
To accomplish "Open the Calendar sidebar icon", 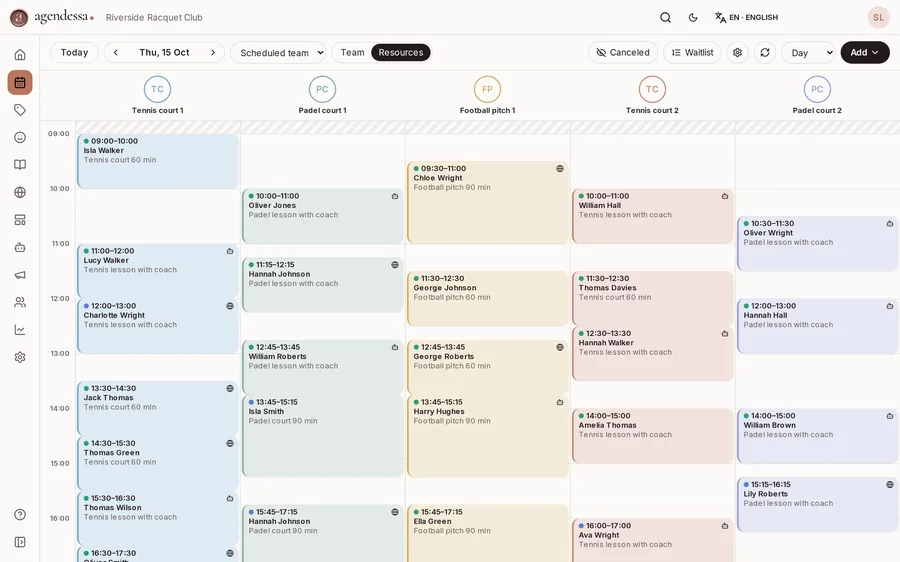I will point(20,83).
